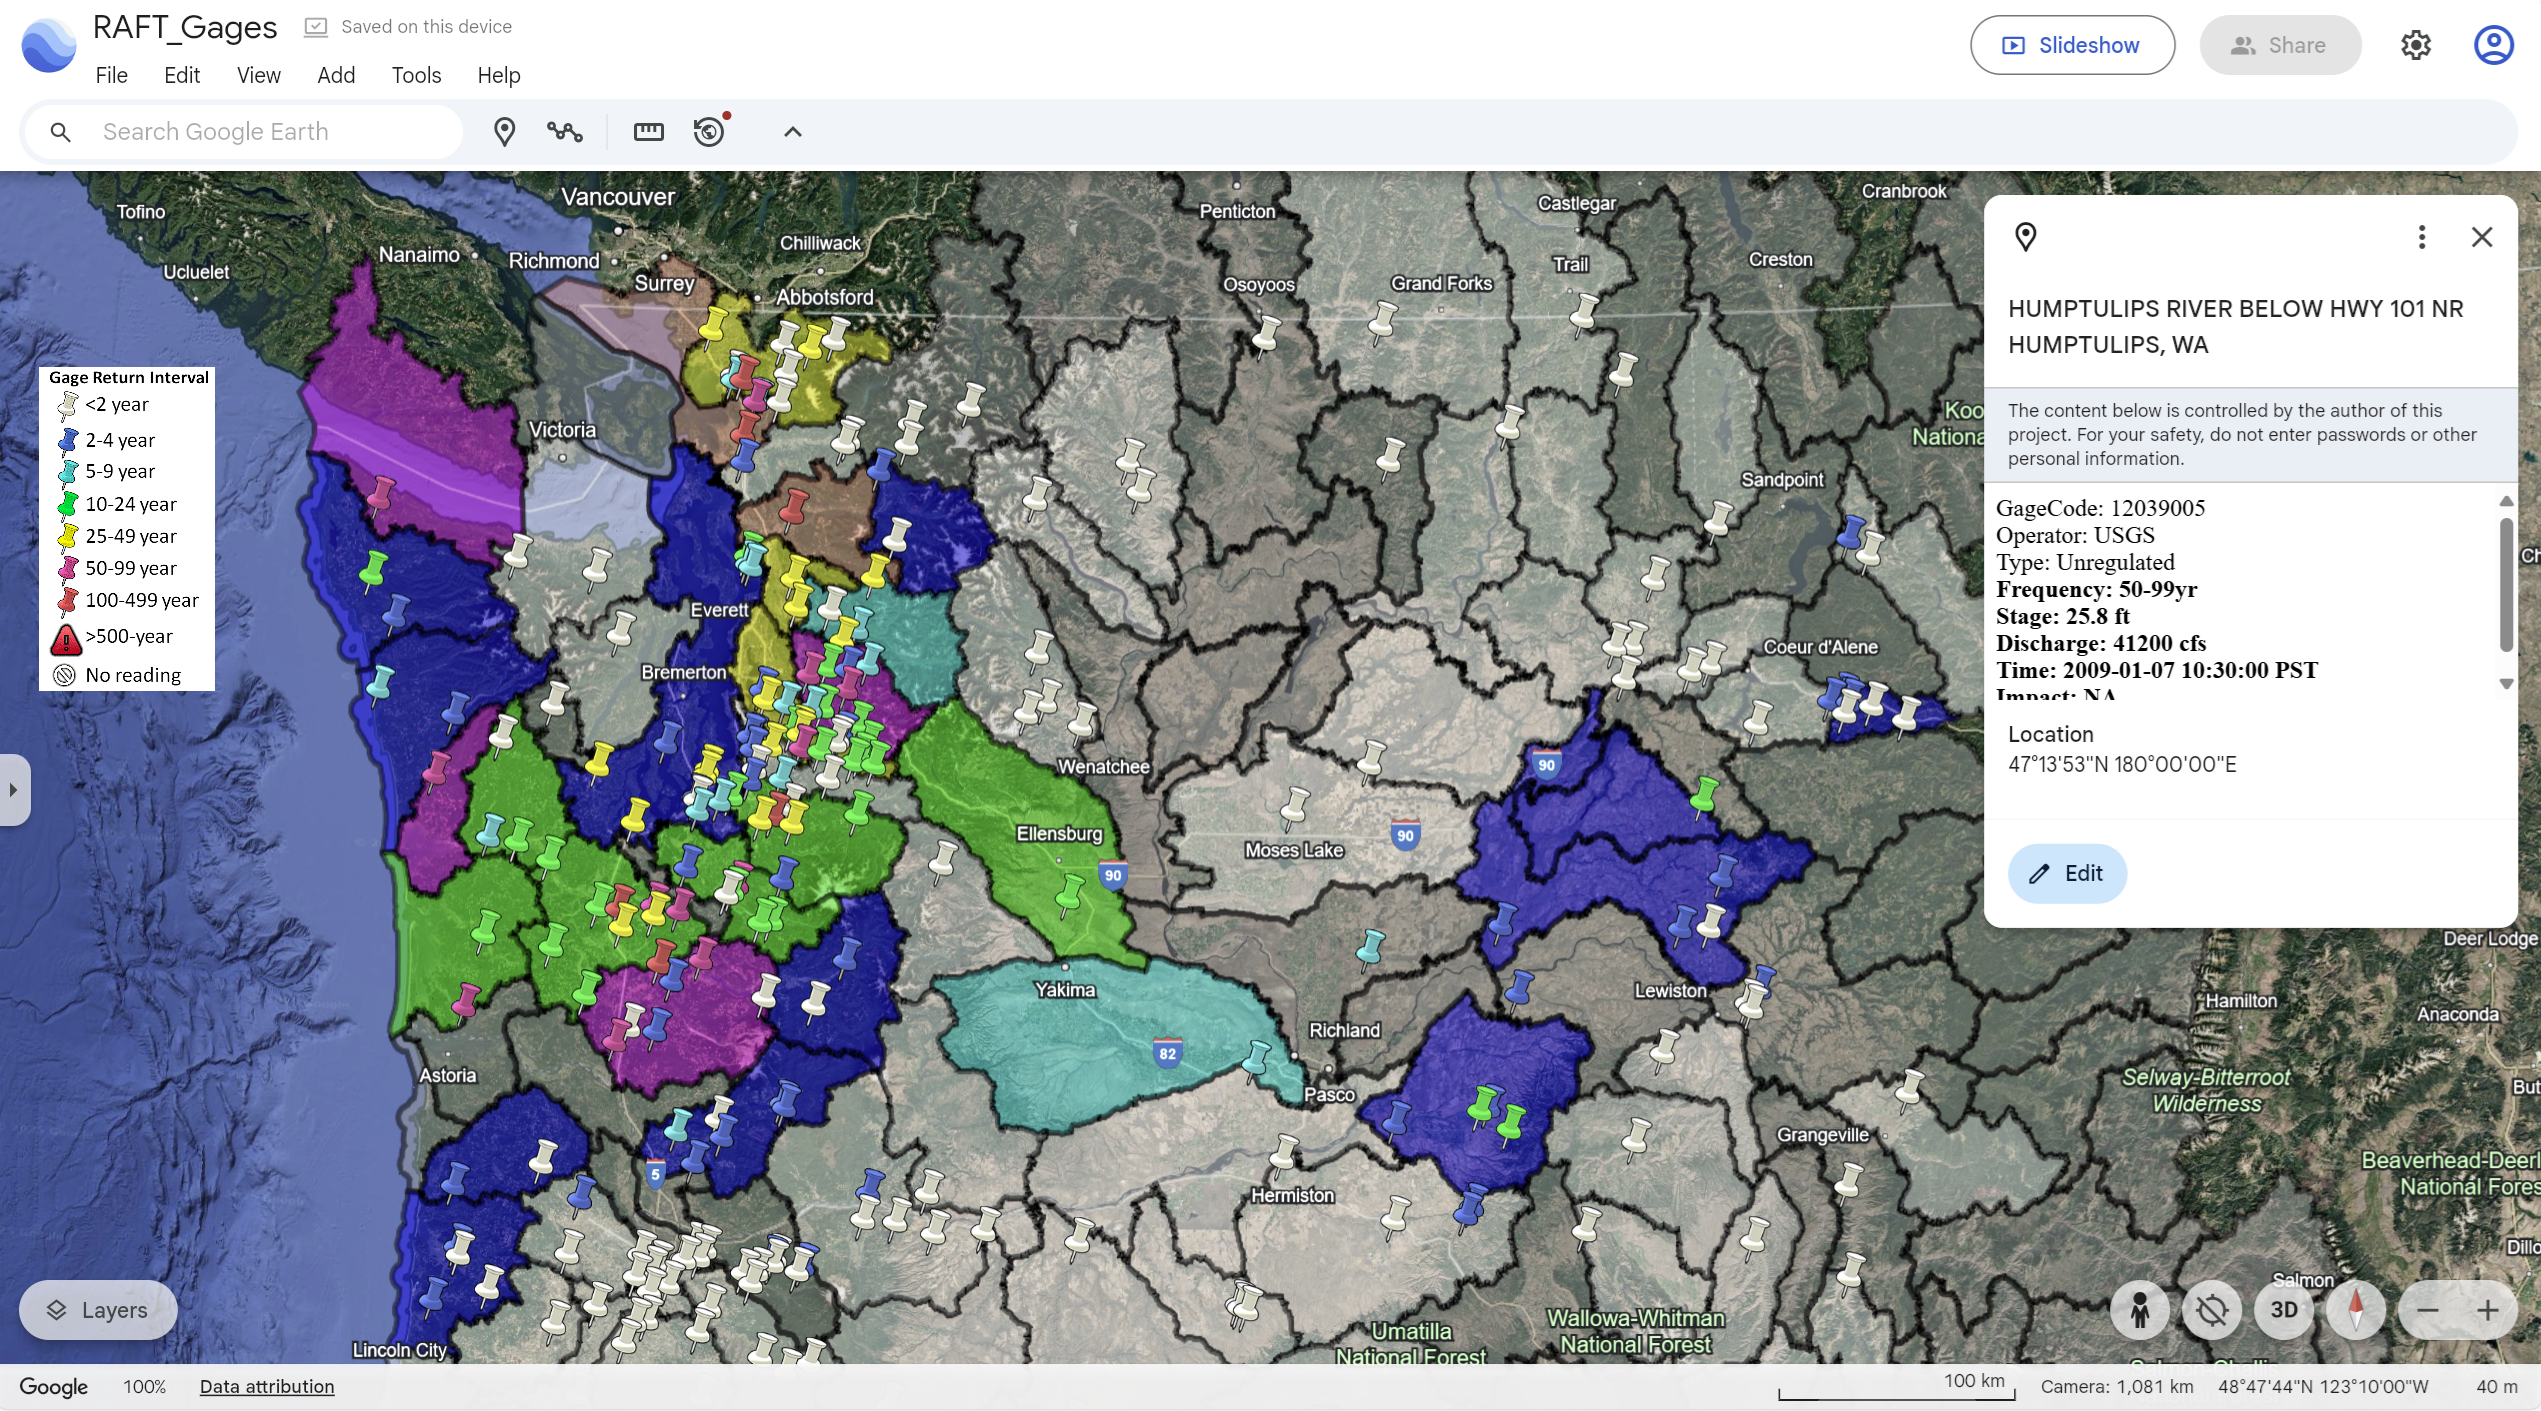The height and width of the screenshot is (1411, 2541).
Task: Click the RAFT_Gages project title
Action: 185,27
